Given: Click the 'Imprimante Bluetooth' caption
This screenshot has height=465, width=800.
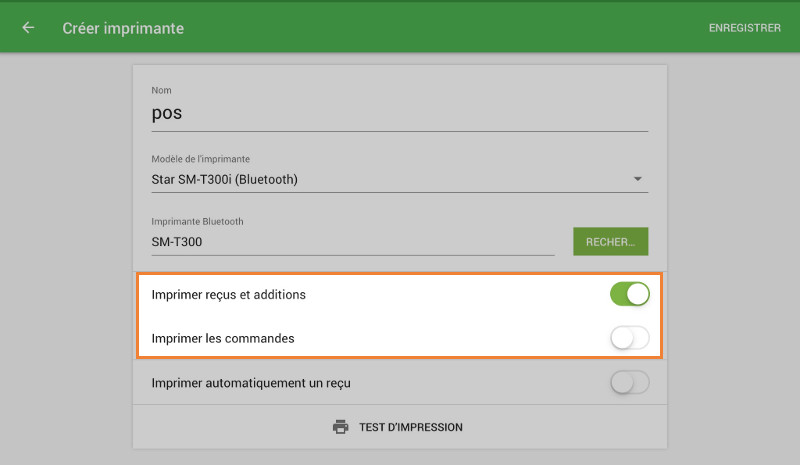Looking at the screenshot, I should tap(197, 221).
